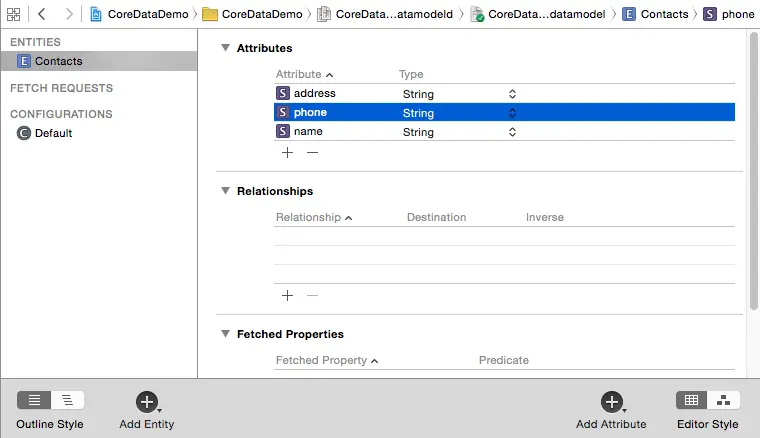The height and width of the screenshot is (438, 760).
Task: Remove attribute with minus under Attributes
Action: pyautogui.click(x=313, y=153)
